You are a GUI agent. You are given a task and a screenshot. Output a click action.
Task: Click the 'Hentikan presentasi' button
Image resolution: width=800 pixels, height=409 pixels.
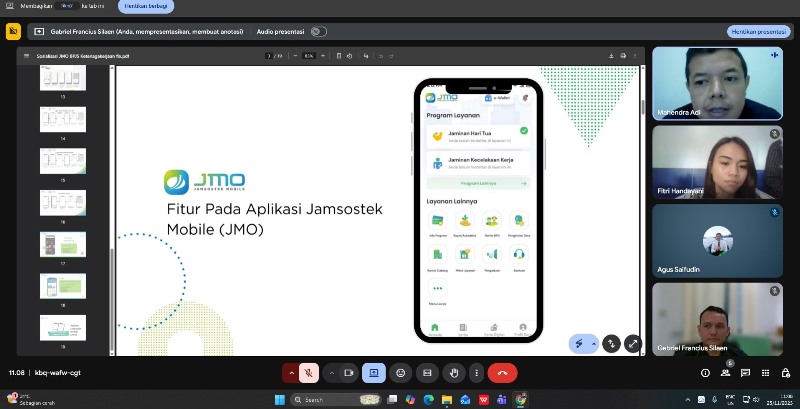pyautogui.click(x=758, y=31)
